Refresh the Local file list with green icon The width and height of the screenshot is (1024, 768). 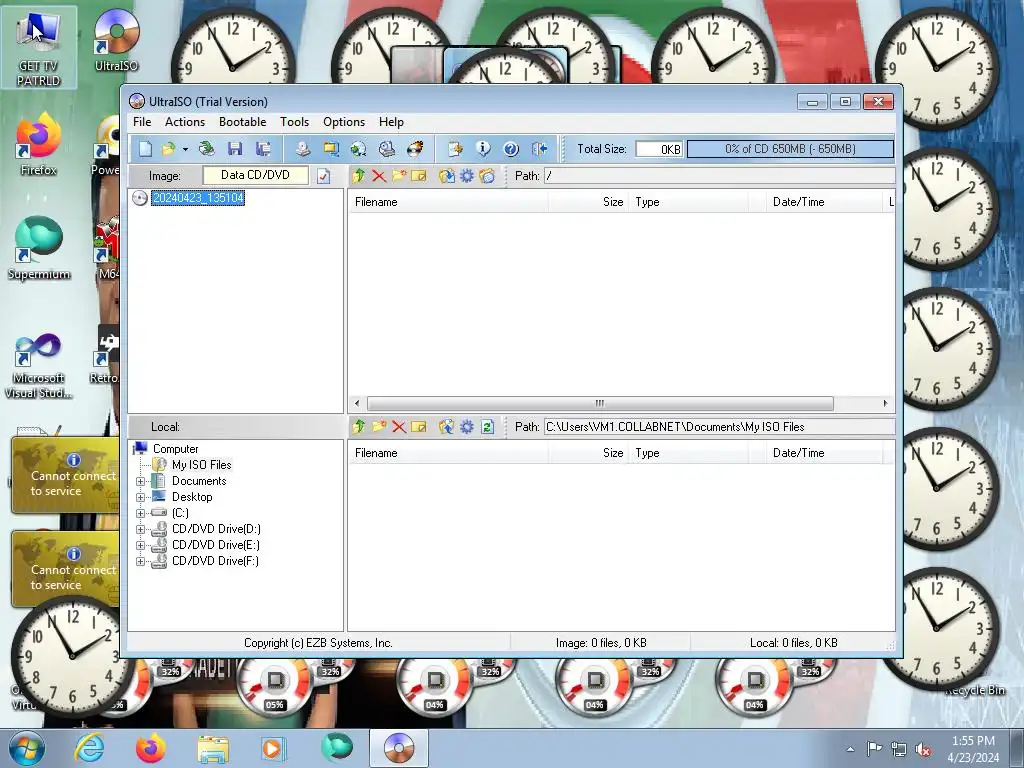tap(487, 427)
